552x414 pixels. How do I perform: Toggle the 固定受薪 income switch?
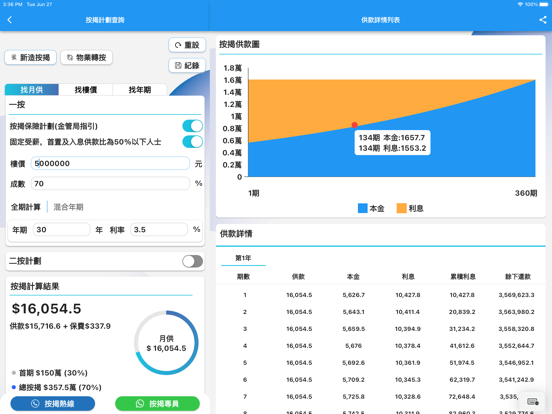[x=192, y=142]
